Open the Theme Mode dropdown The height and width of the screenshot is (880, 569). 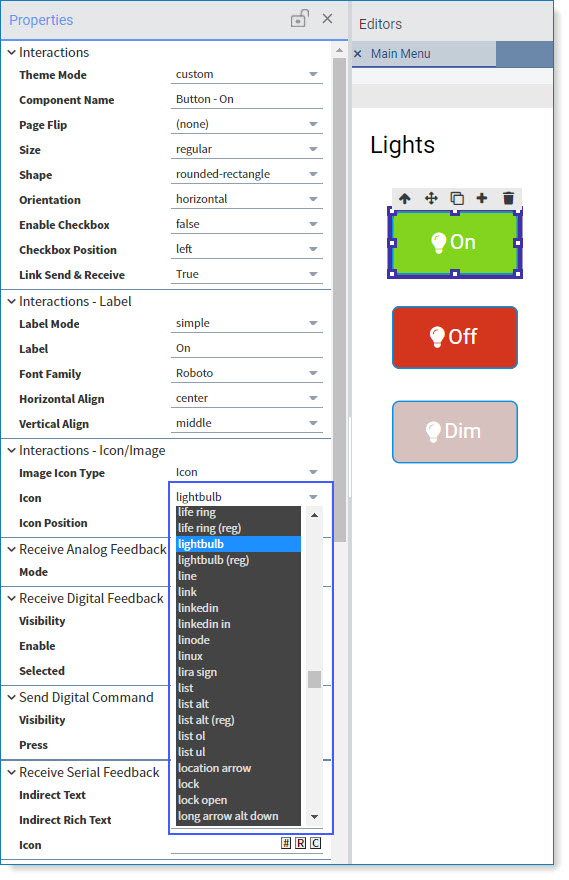247,74
